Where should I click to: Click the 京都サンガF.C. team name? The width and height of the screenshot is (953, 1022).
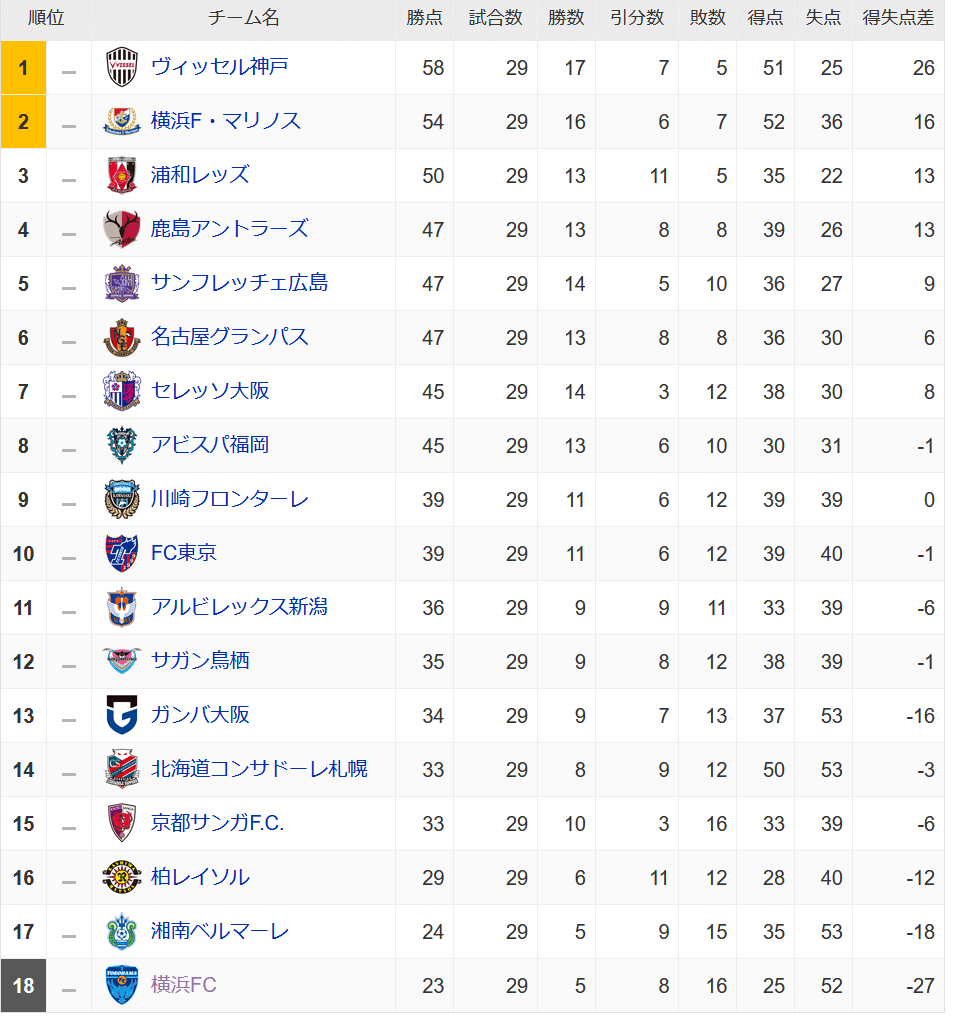click(x=218, y=823)
